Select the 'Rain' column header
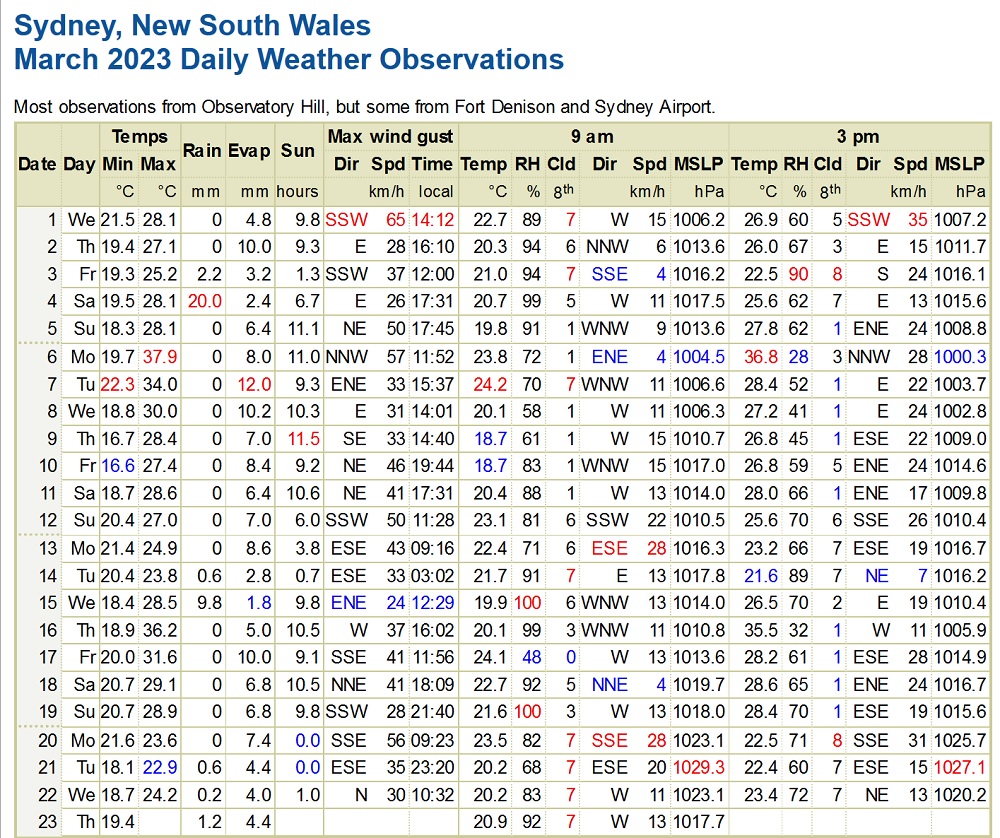The height and width of the screenshot is (838, 1000). pos(201,151)
